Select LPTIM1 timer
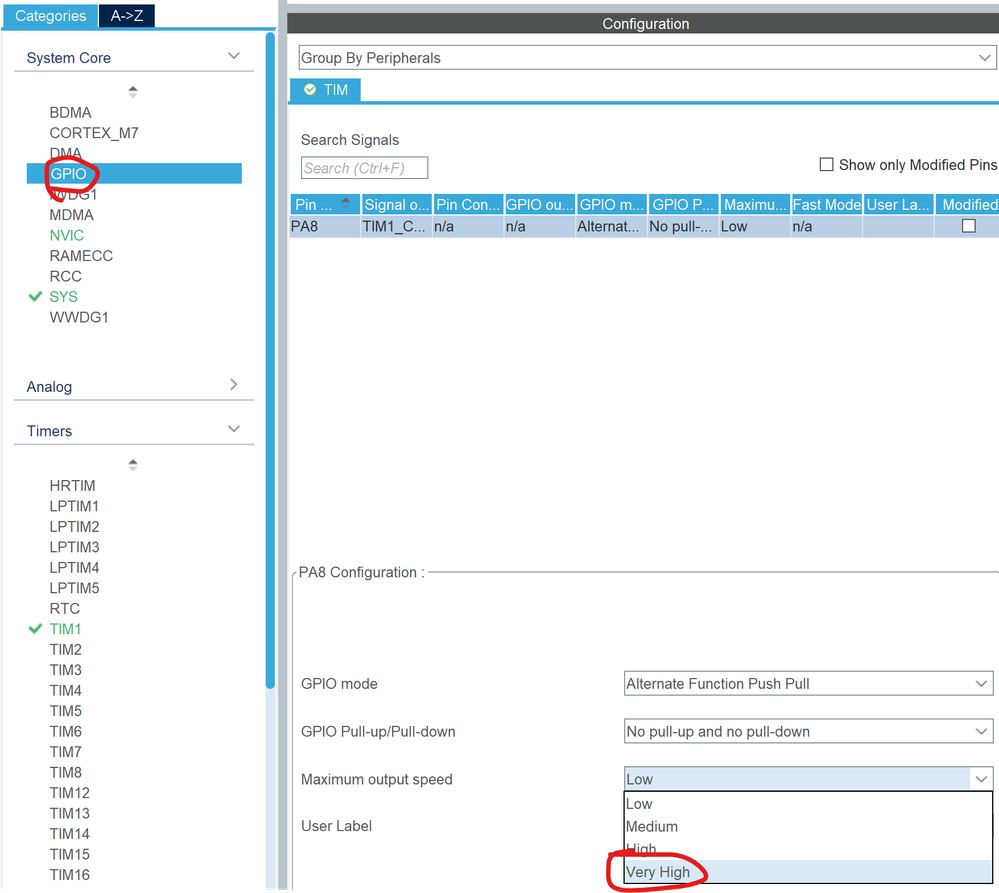The width and height of the screenshot is (999, 893). pyautogui.click(x=74, y=506)
